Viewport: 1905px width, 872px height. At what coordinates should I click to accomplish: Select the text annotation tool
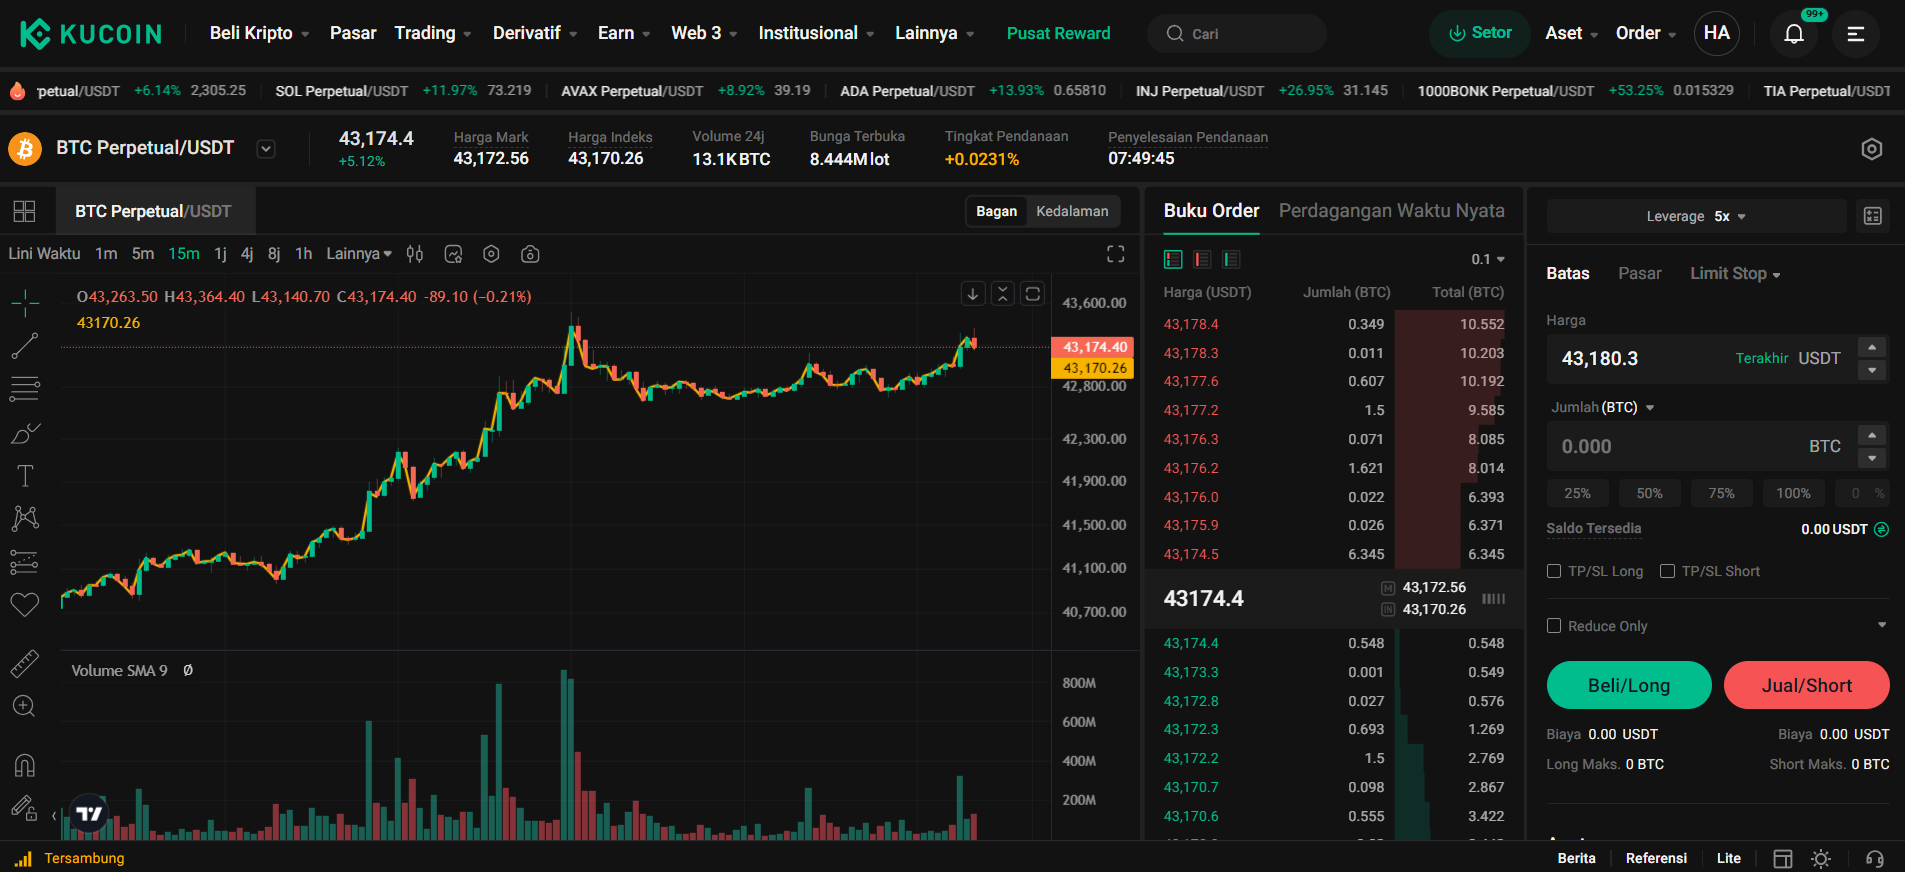click(25, 476)
